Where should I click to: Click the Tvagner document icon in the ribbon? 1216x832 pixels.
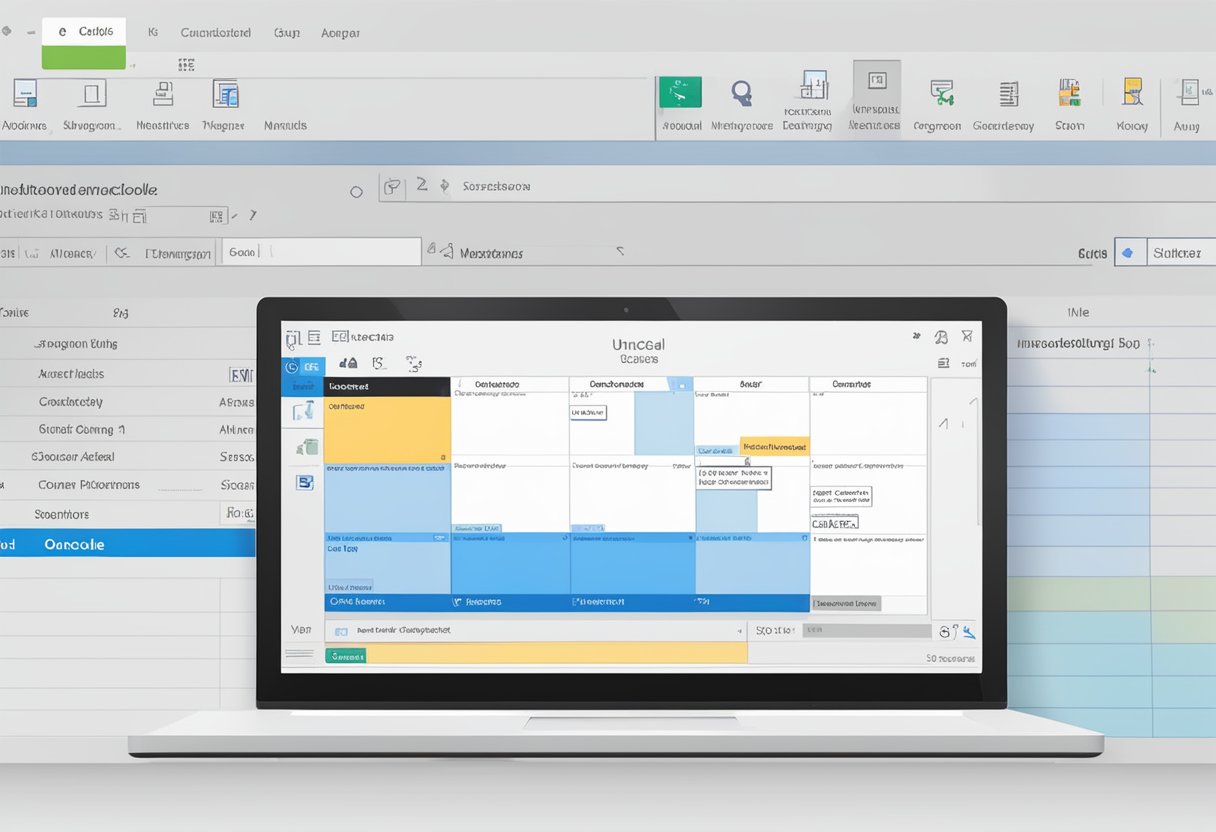coord(224,97)
